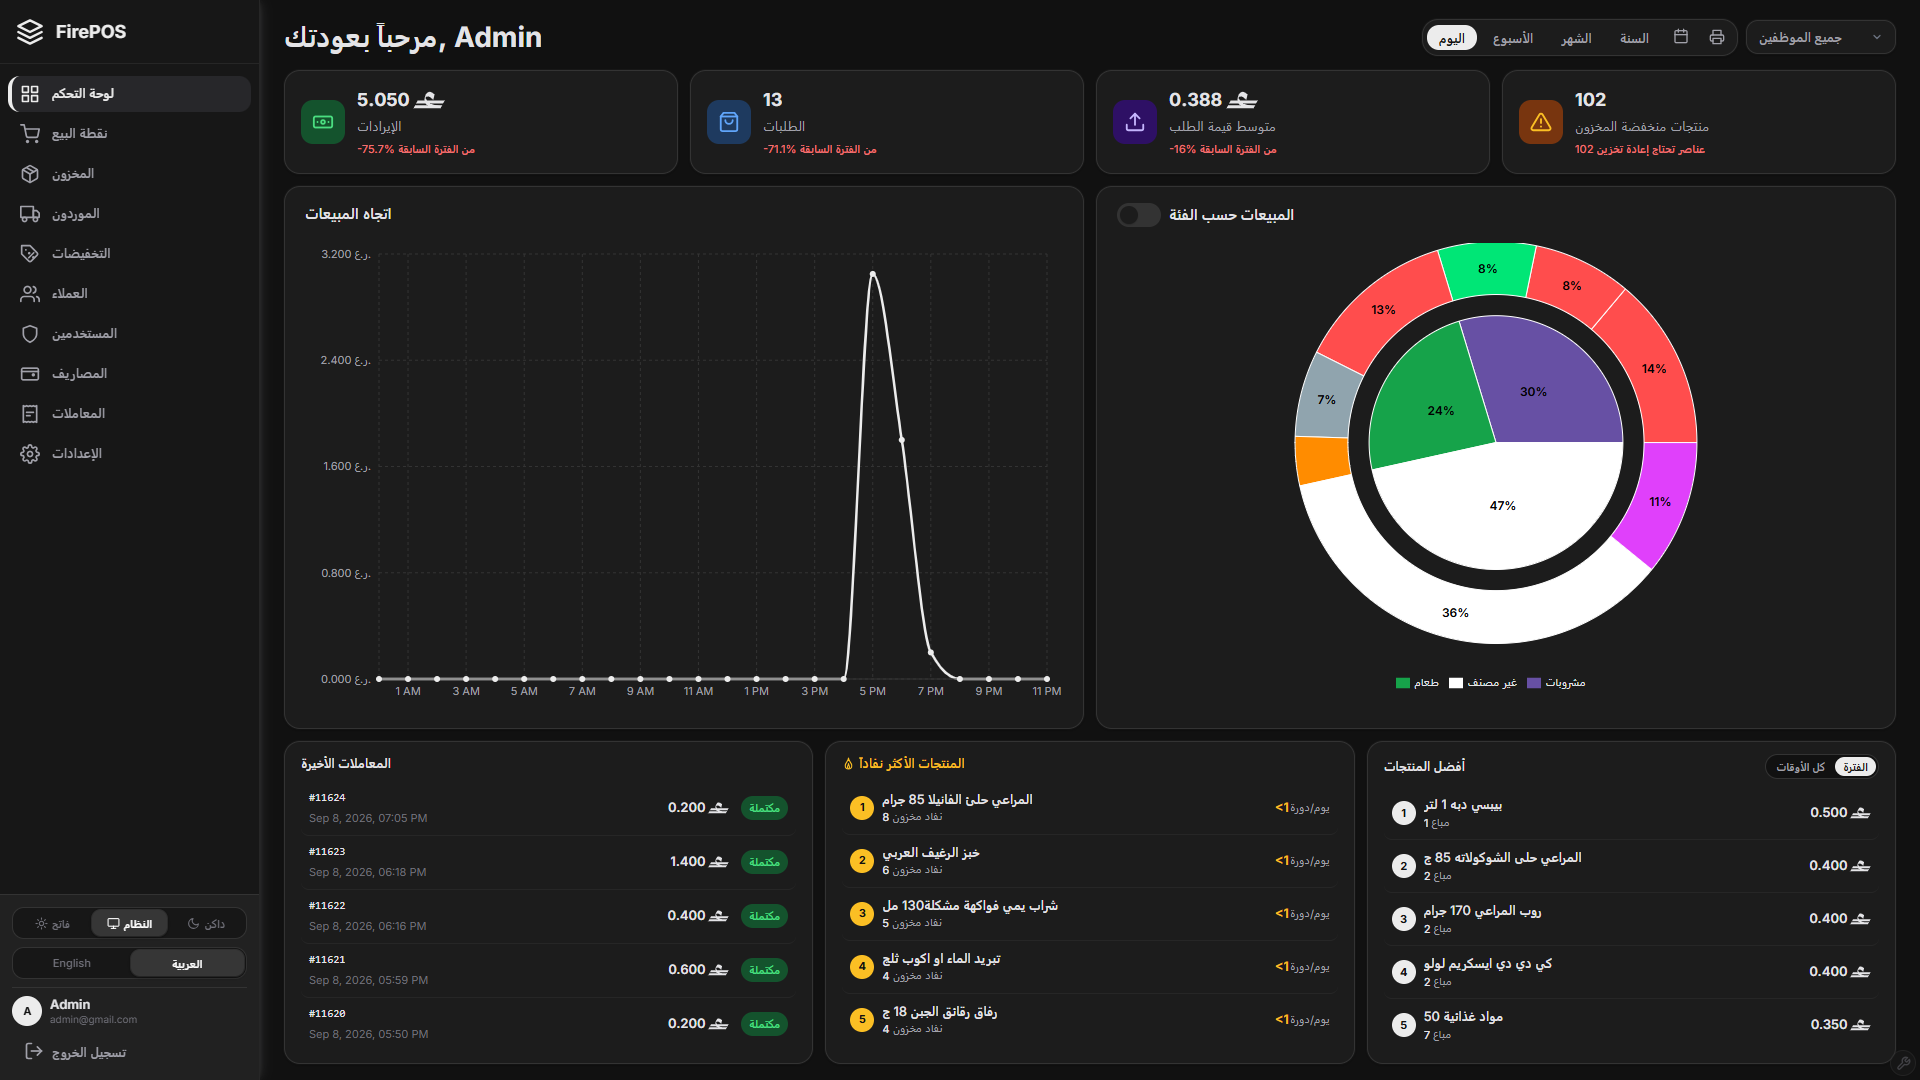Click the green food (طعام) legend swatch
This screenshot has width=1920, height=1080.
coord(1402,684)
